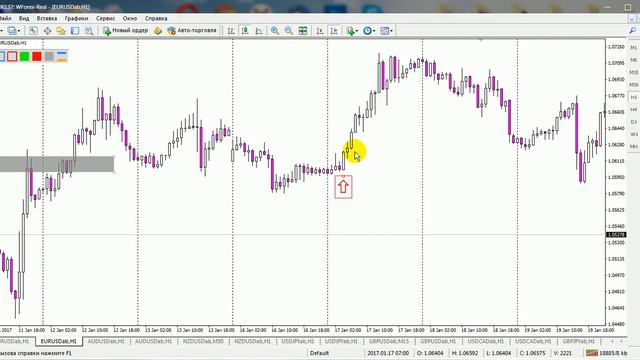The image size is (640, 360).
Task: Select the MN timeframe
Action: click(x=633, y=146)
